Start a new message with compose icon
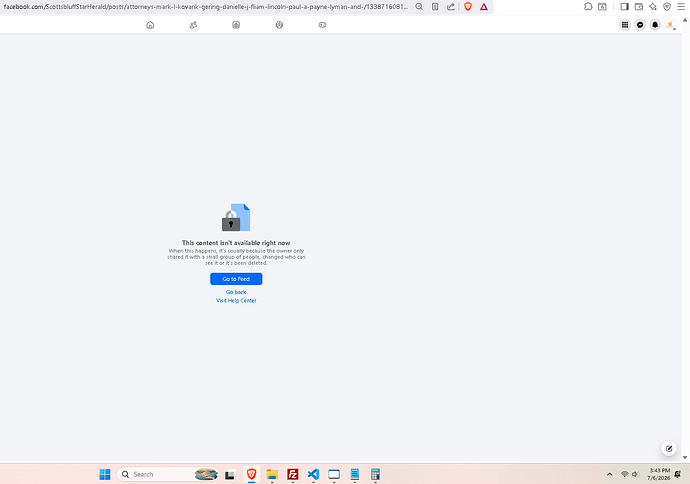This screenshot has height=484, width=690. (x=669, y=449)
